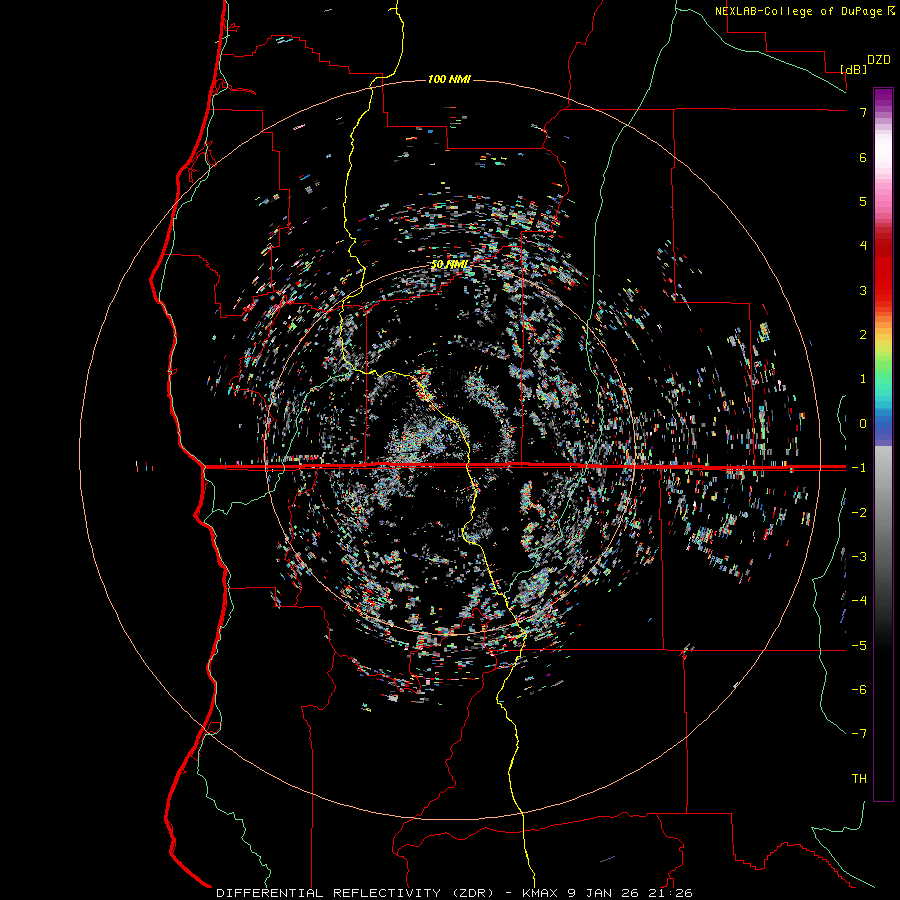Click the -5 dB scale value

pyautogui.click(x=859, y=646)
